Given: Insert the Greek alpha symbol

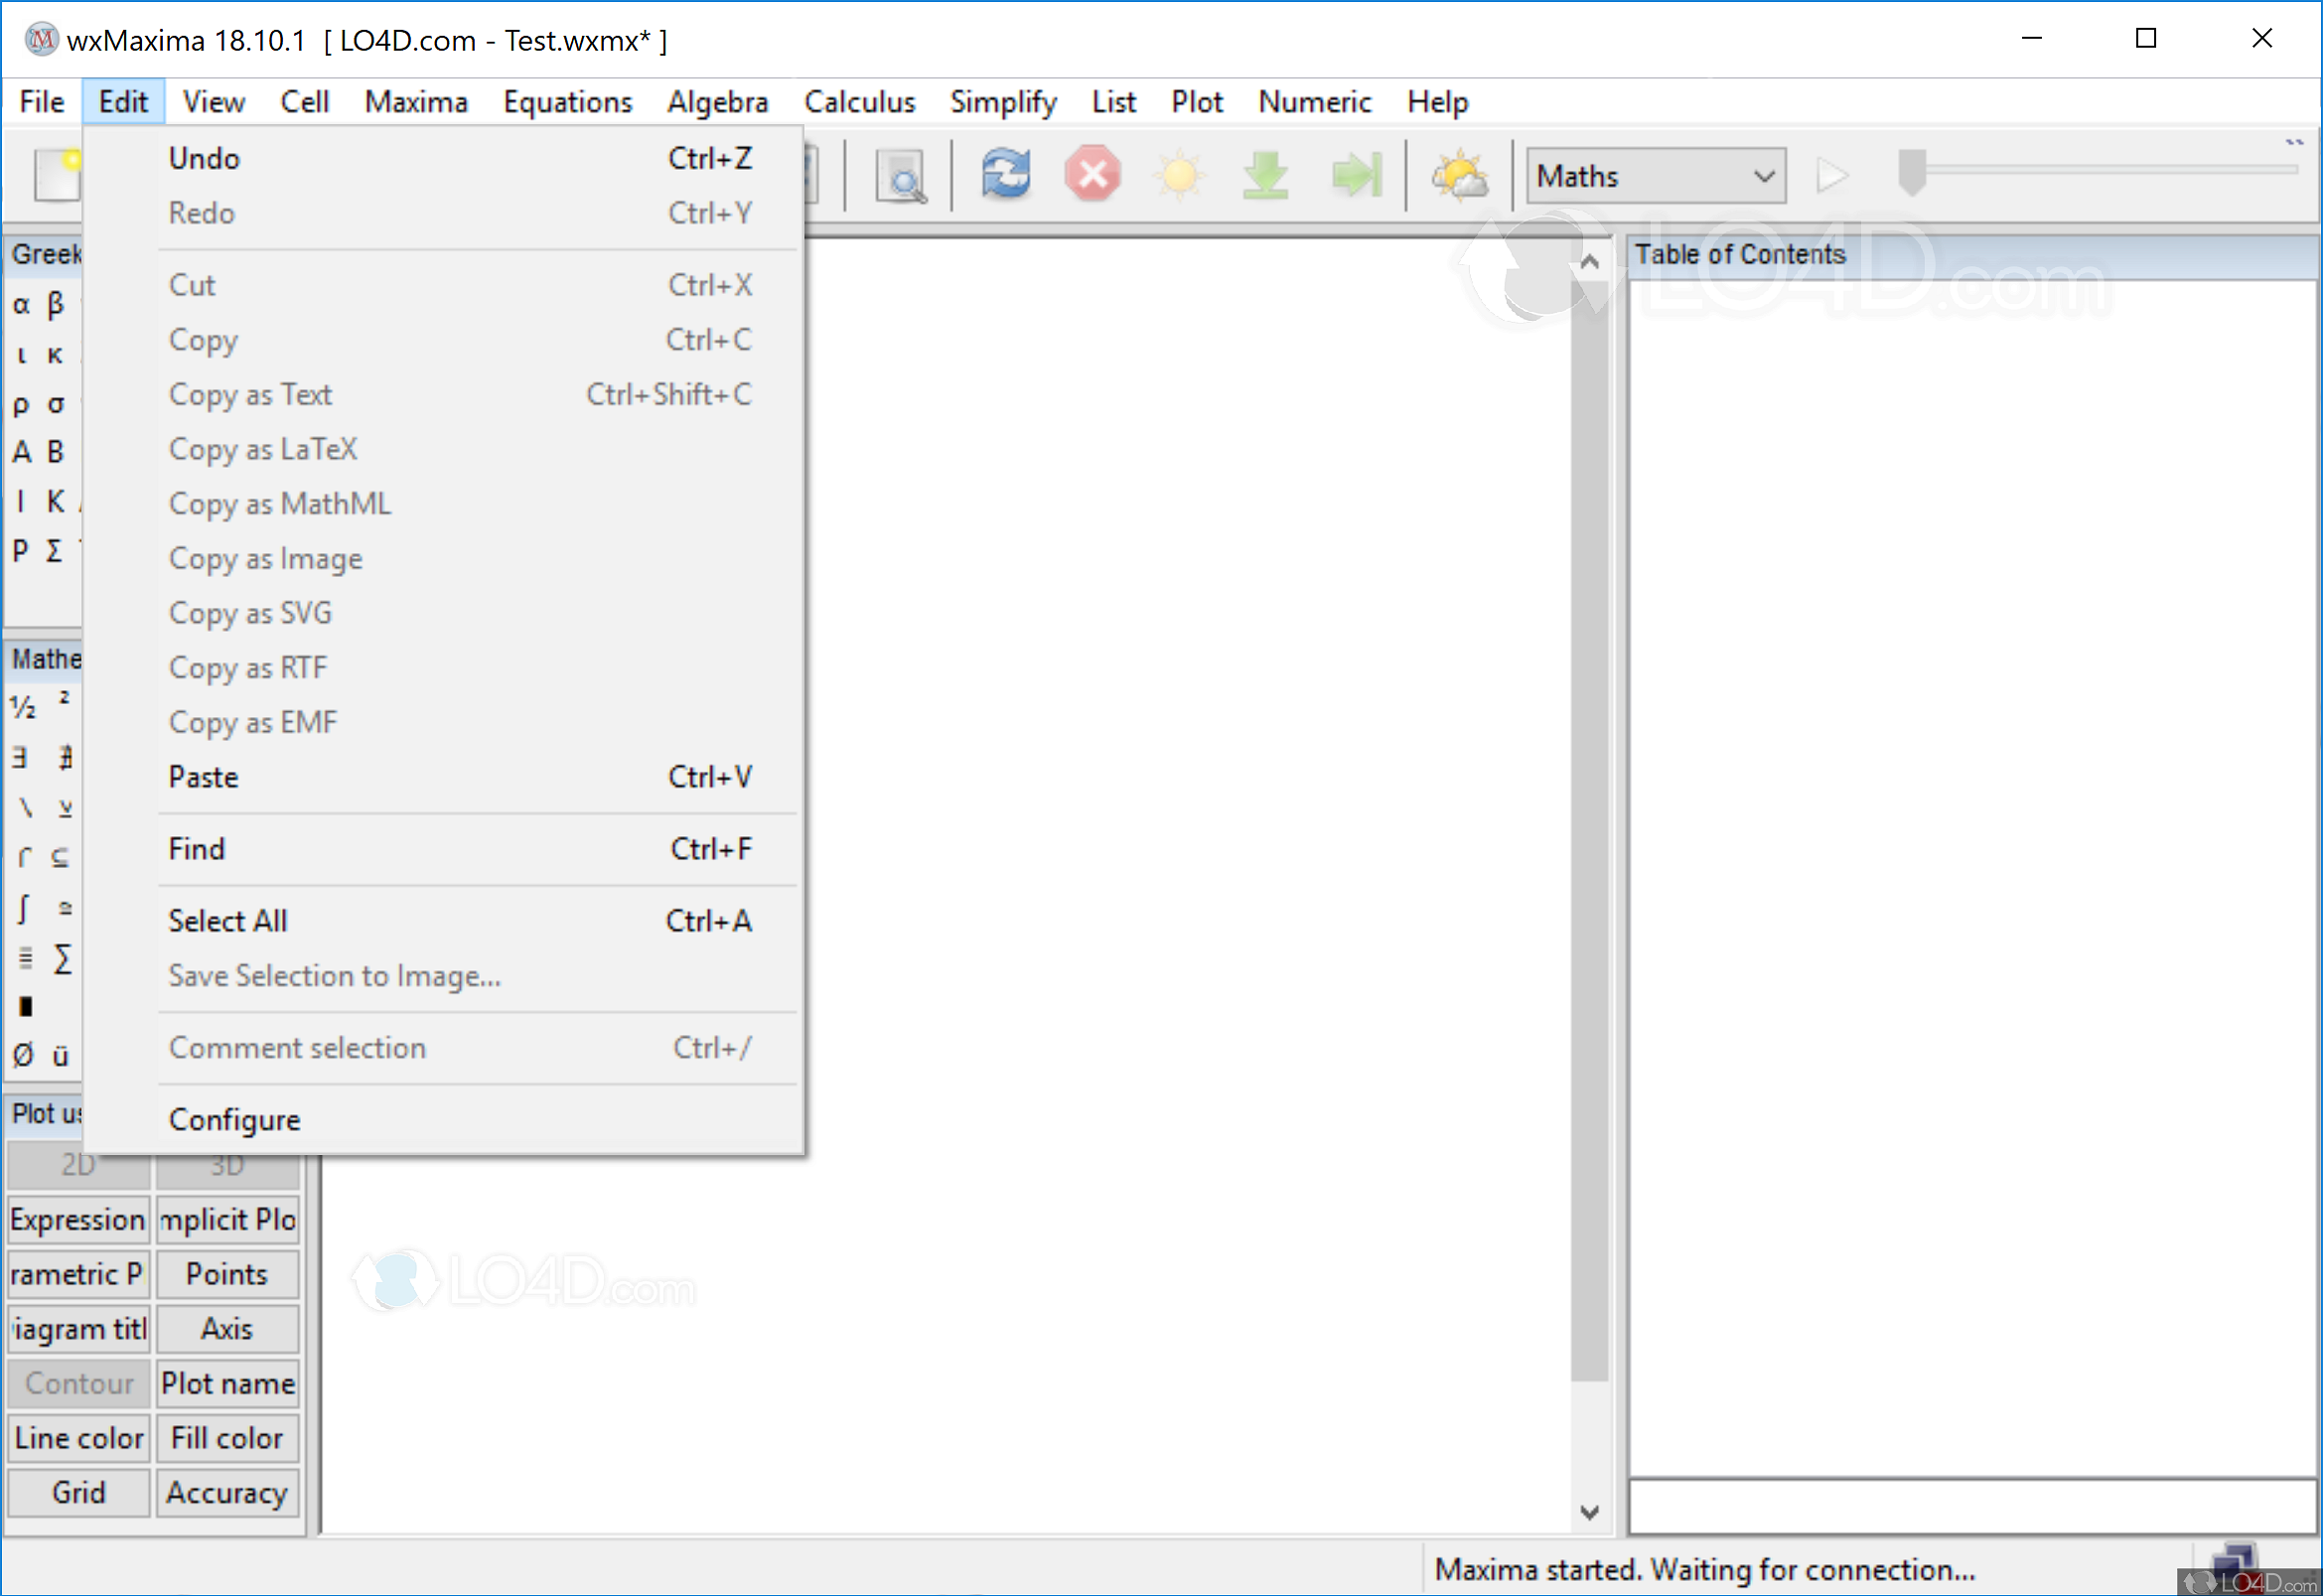Looking at the screenshot, I should coord(21,304).
